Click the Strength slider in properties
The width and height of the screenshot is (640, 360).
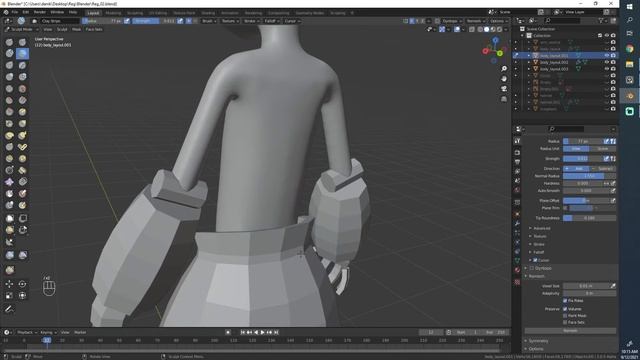point(583,159)
